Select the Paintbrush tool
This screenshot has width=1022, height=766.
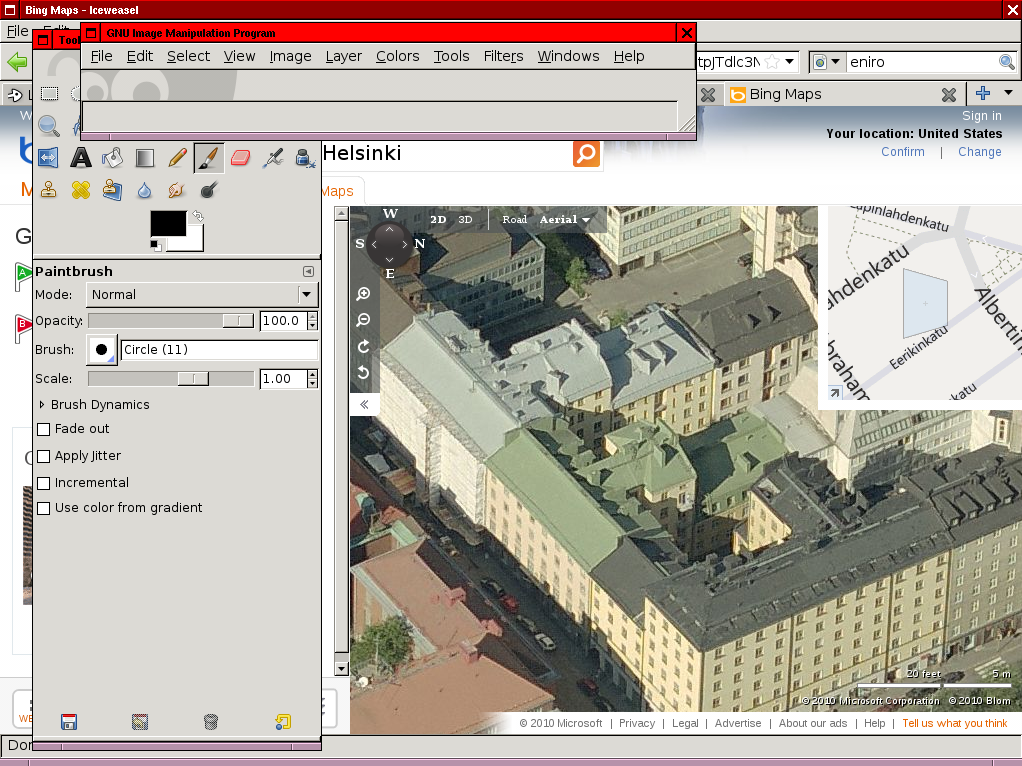(x=209, y=158)
